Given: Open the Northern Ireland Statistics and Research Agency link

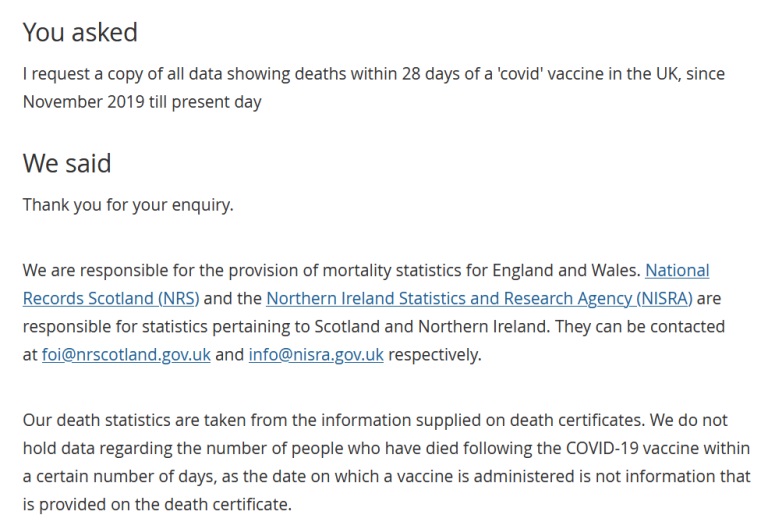Looking at the screenshot, I should [x=479, y=298].
